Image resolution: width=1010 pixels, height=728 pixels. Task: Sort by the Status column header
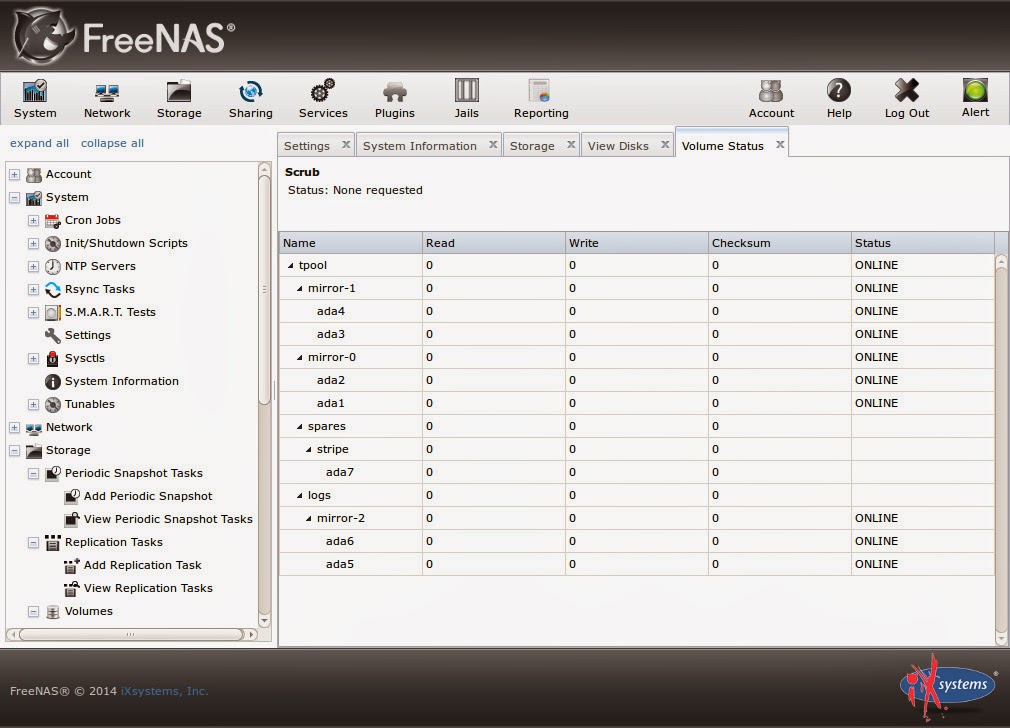click(x=922, y=243)
